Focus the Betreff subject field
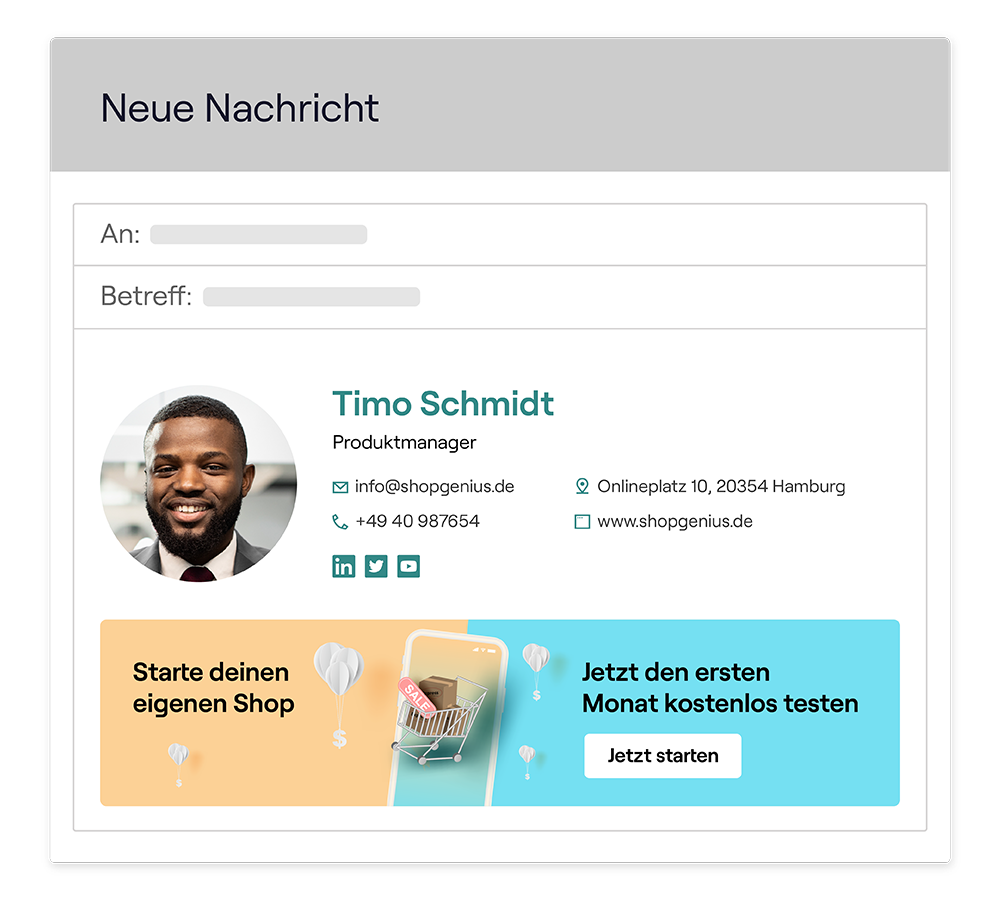The height and width of the screenshot is (900, 1000). 500,297
